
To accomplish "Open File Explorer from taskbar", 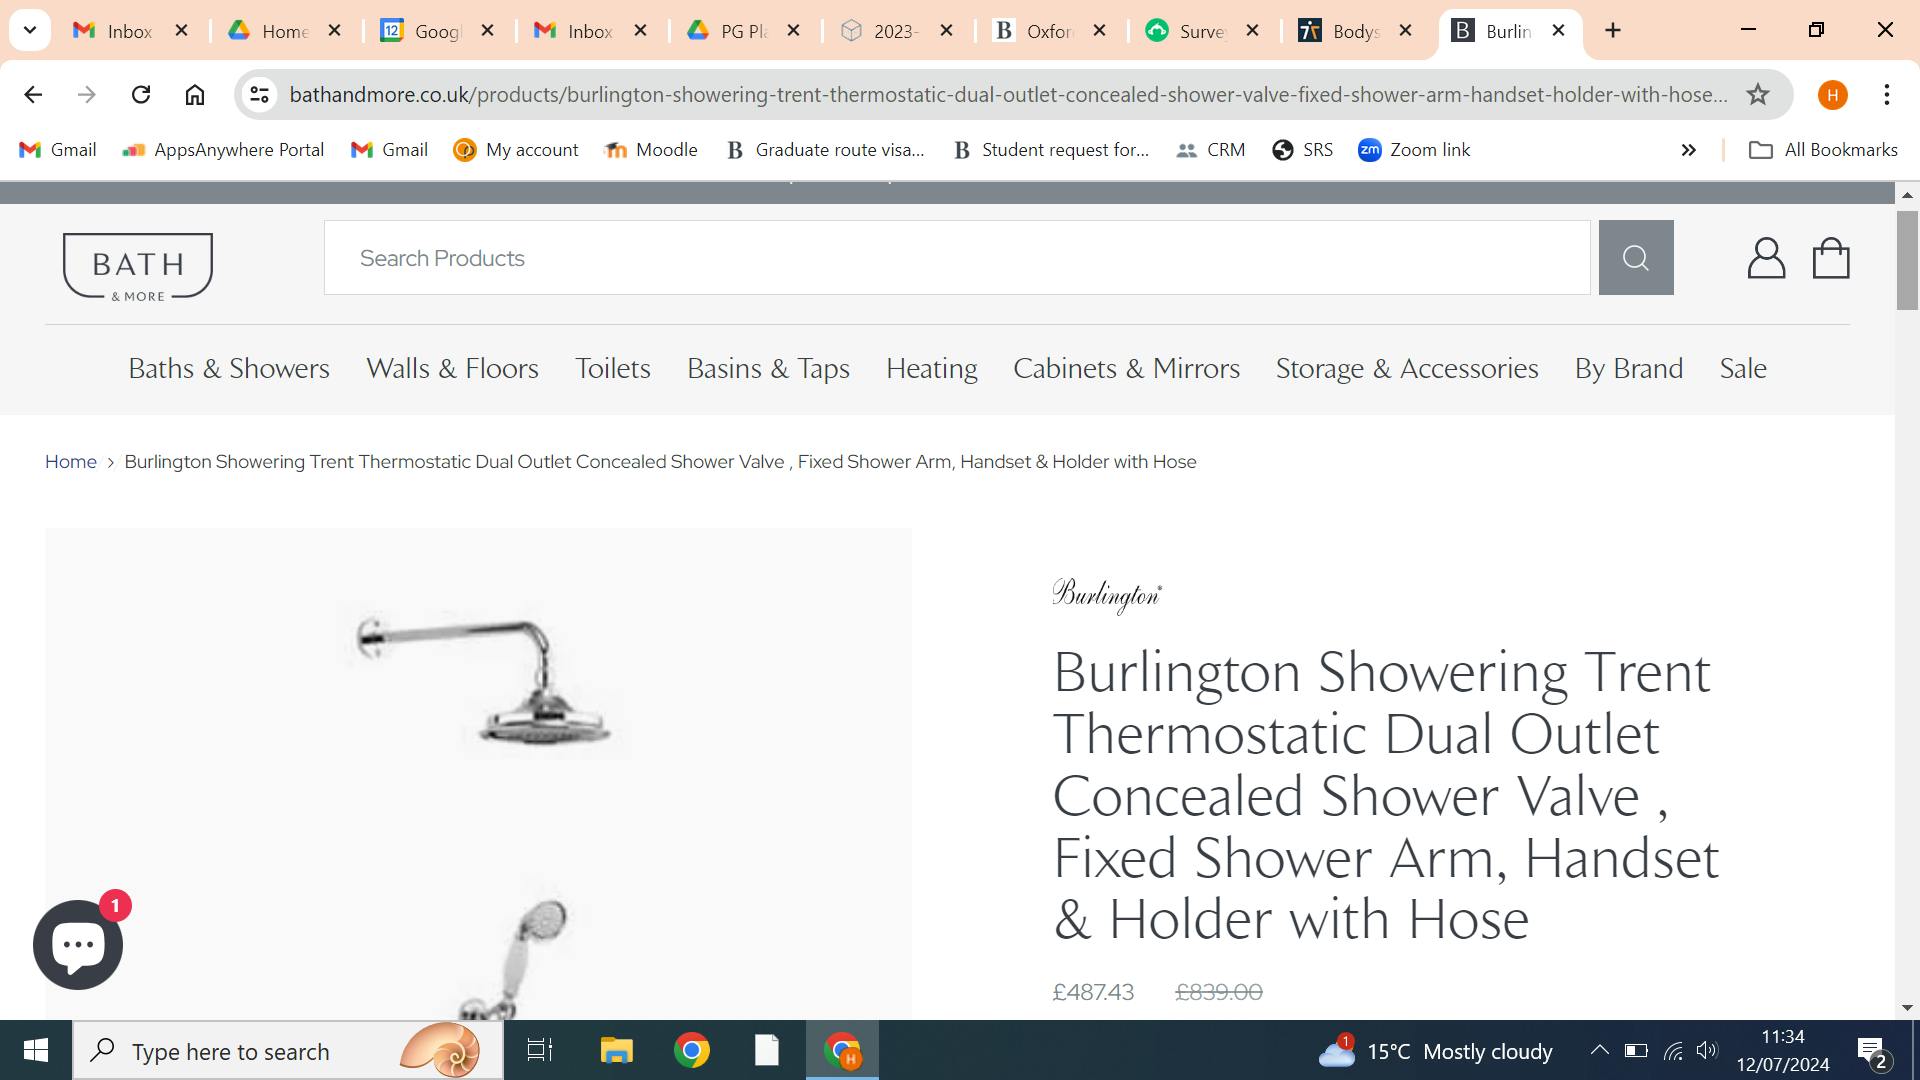I will click(616, 1051).
